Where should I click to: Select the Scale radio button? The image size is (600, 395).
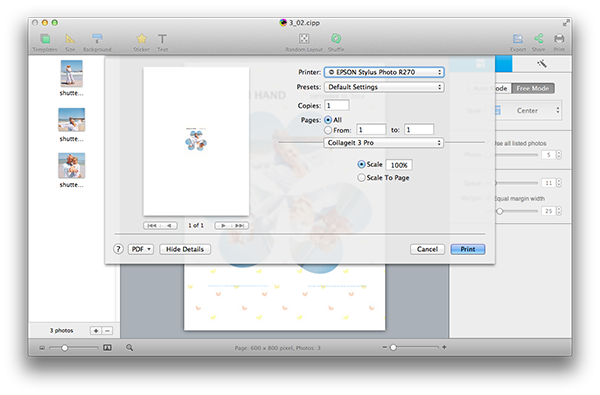pyautogui.click(x=361, y=164)
